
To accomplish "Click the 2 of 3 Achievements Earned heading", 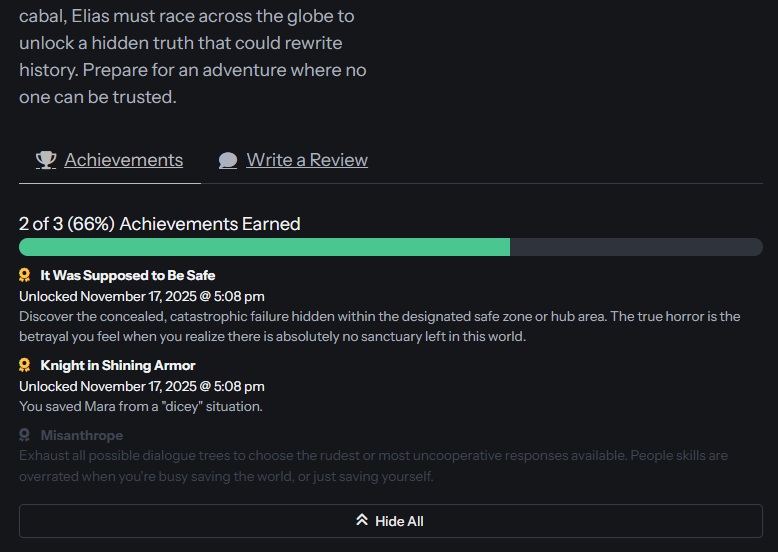I will pos(160,223).
